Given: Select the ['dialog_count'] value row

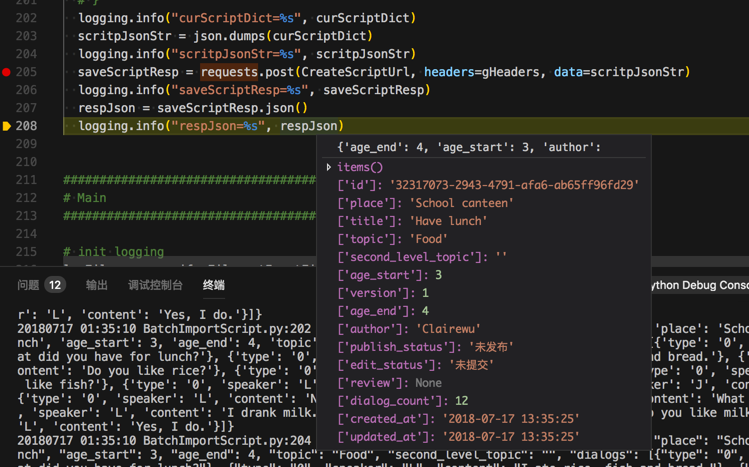Looking at the screenshot, I should tap(402, 401).
